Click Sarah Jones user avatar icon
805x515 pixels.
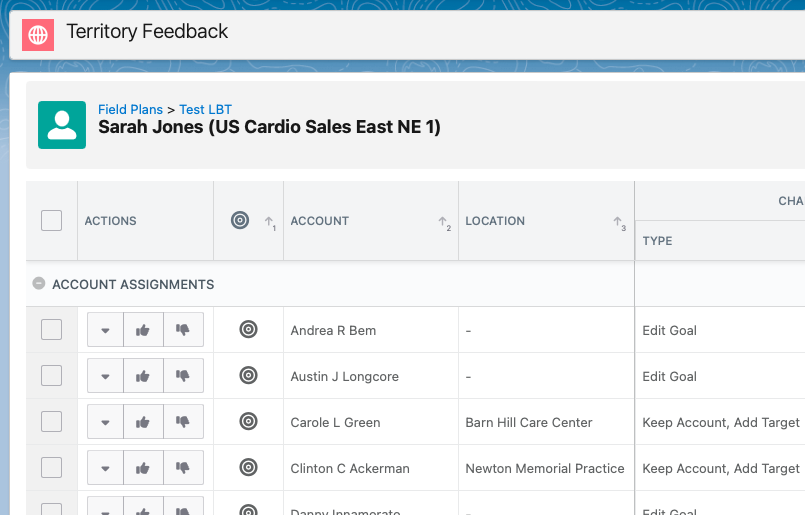tap(62, 125)
